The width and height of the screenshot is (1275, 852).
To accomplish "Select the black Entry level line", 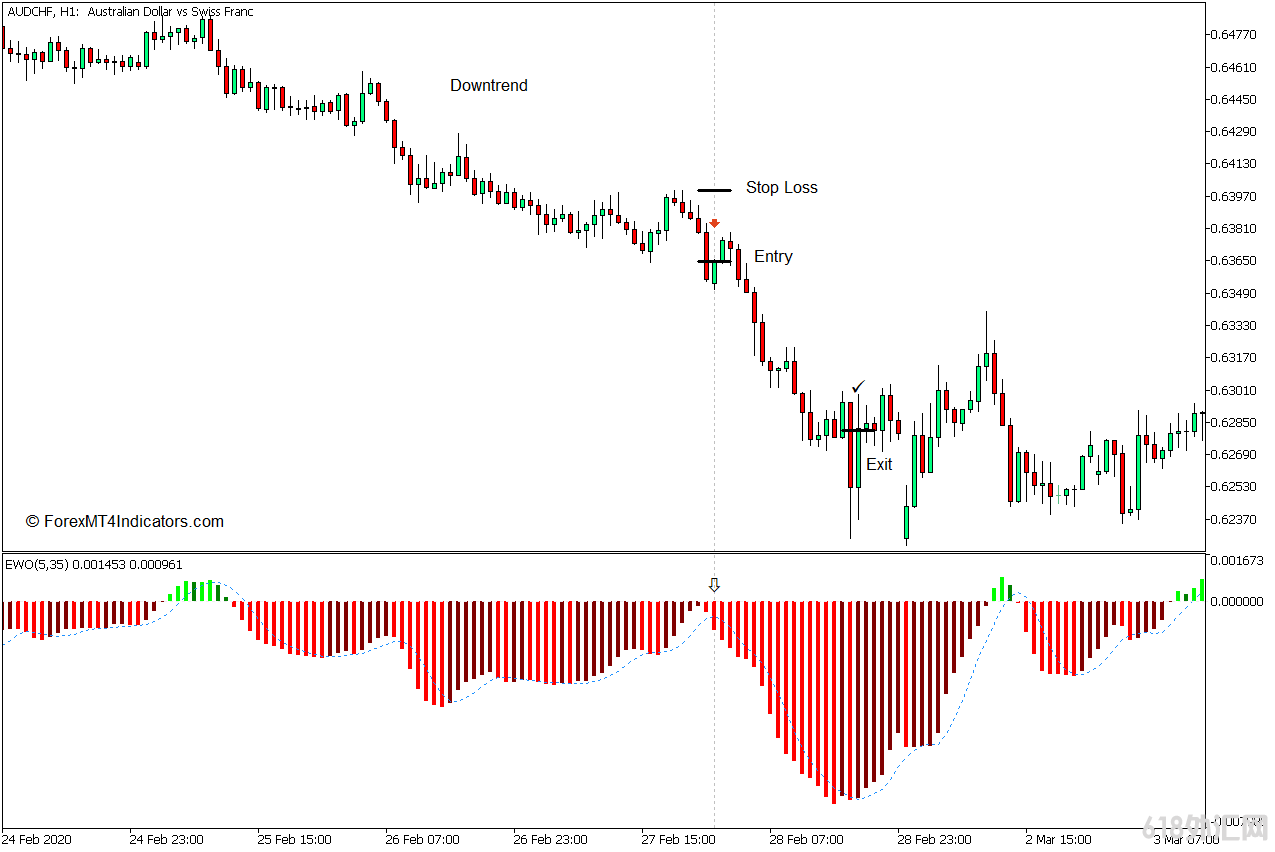I will 714,261.
